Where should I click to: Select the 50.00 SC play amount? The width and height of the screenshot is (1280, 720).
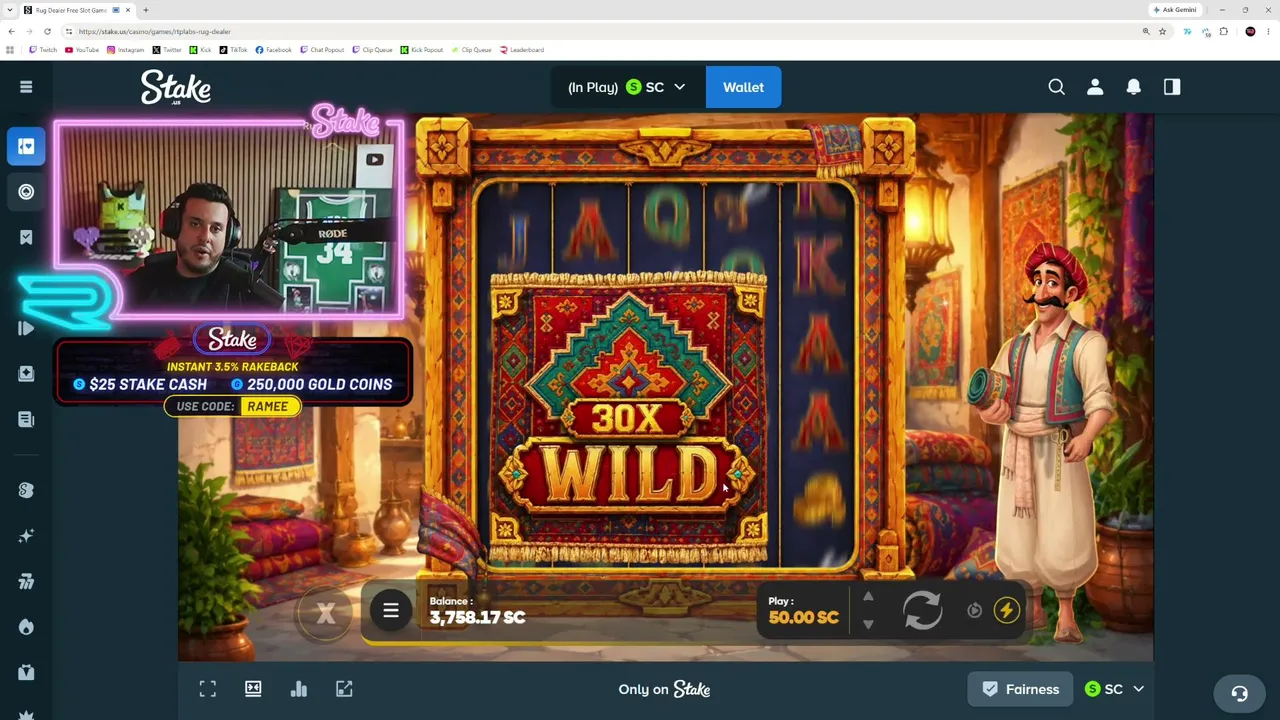coord(803,617)
